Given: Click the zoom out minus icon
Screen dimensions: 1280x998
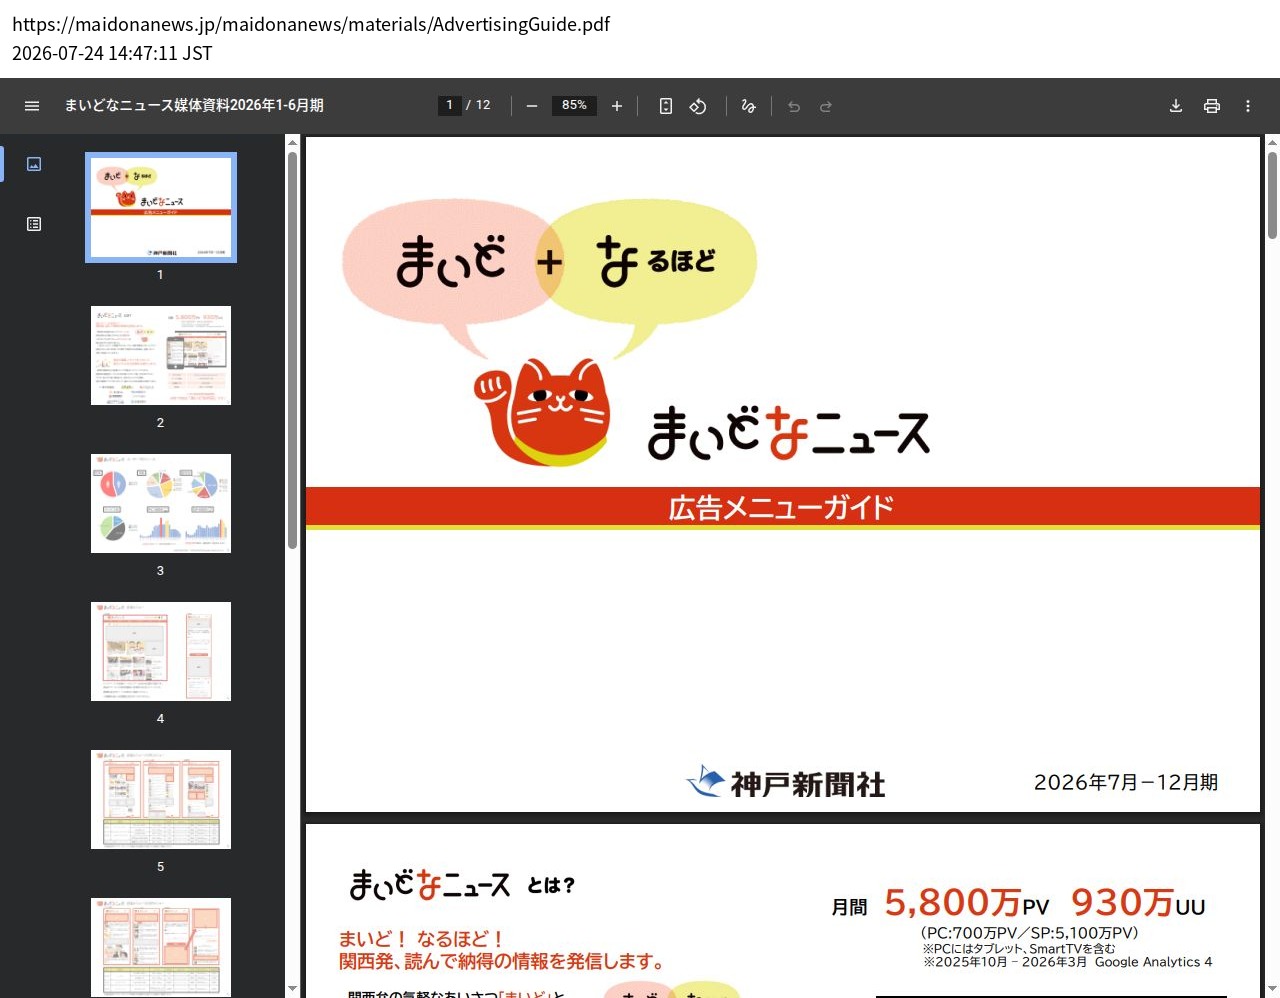Looking at the screenshot, I should 532,106.
